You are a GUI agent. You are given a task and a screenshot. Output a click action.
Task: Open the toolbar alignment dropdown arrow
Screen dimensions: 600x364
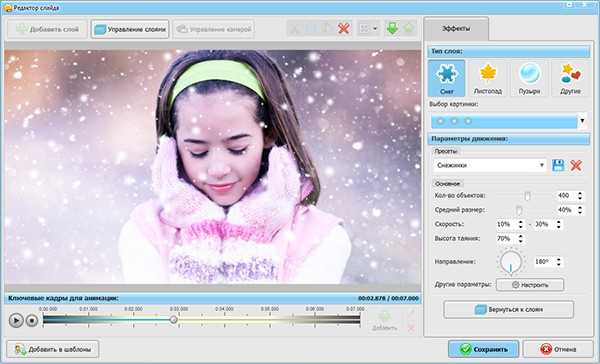[x=375, y=29]
